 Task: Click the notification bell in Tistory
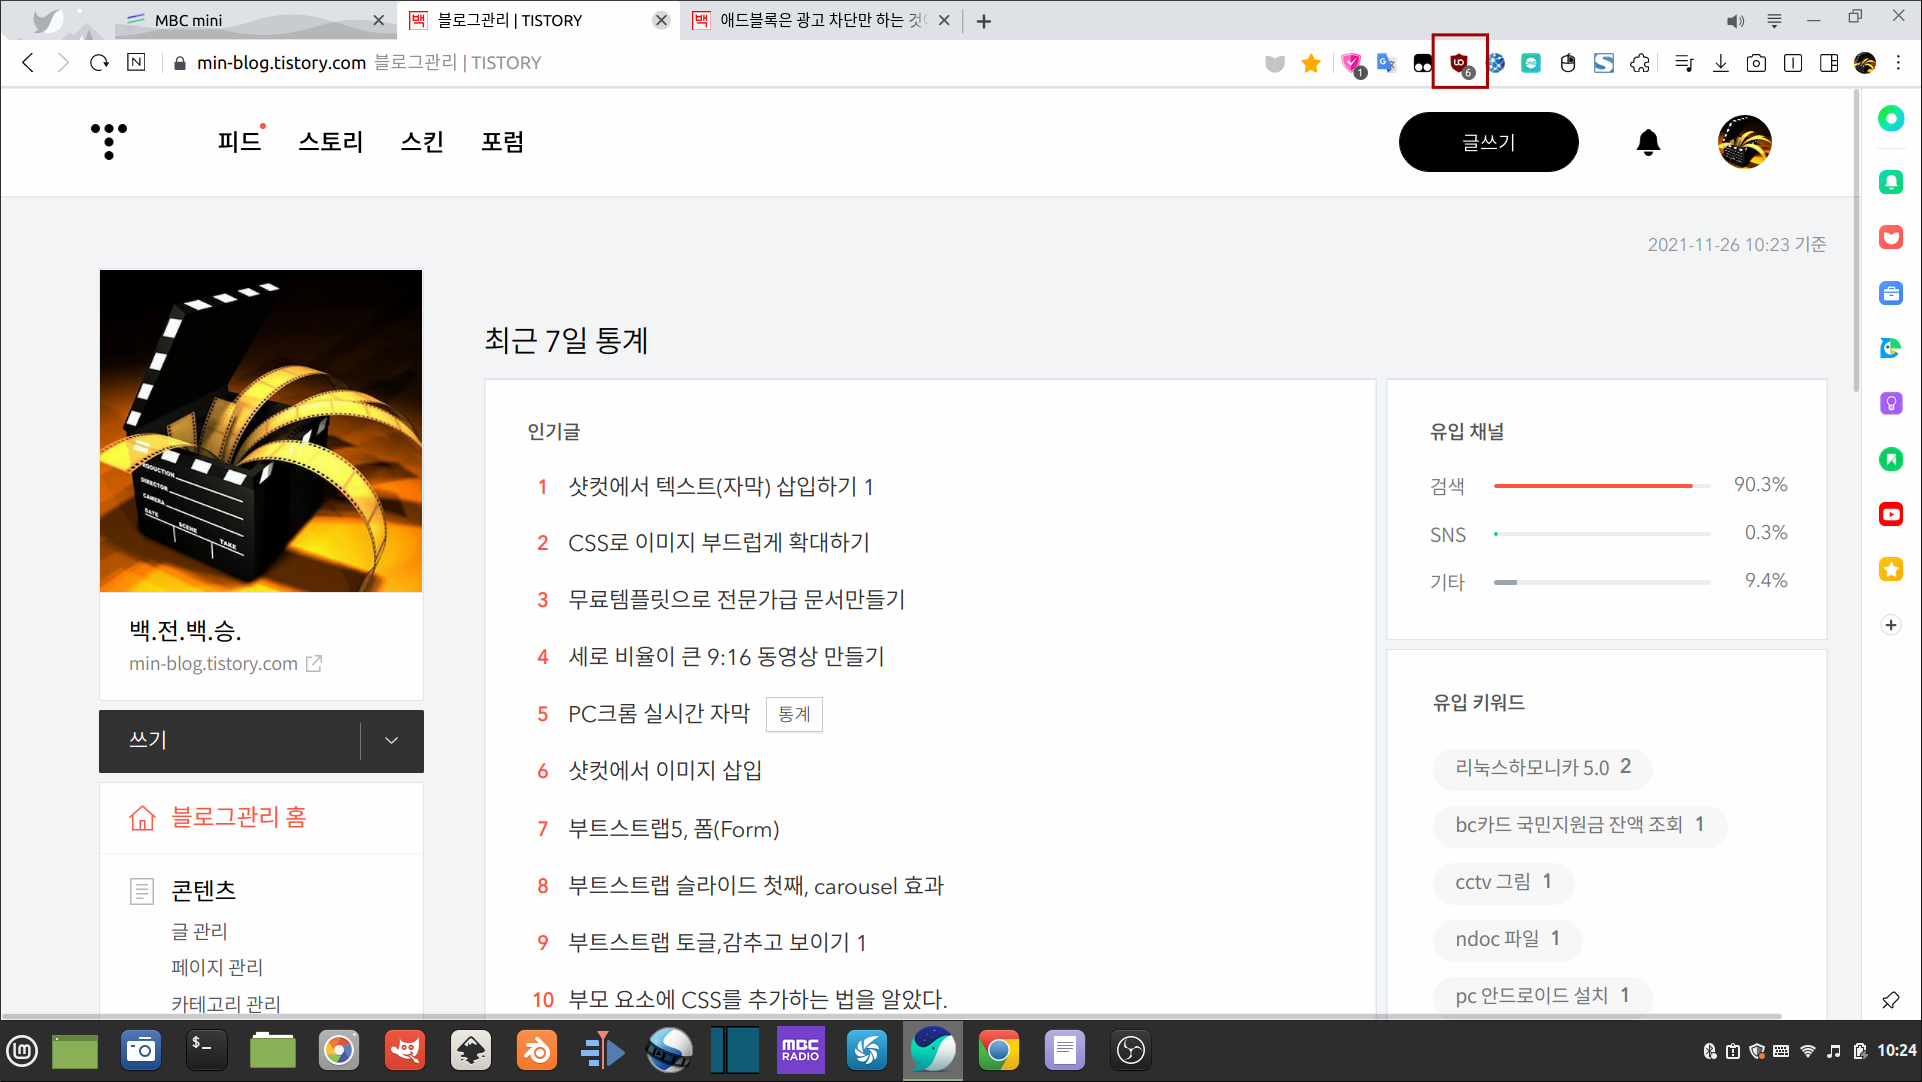pos(1648,142)
